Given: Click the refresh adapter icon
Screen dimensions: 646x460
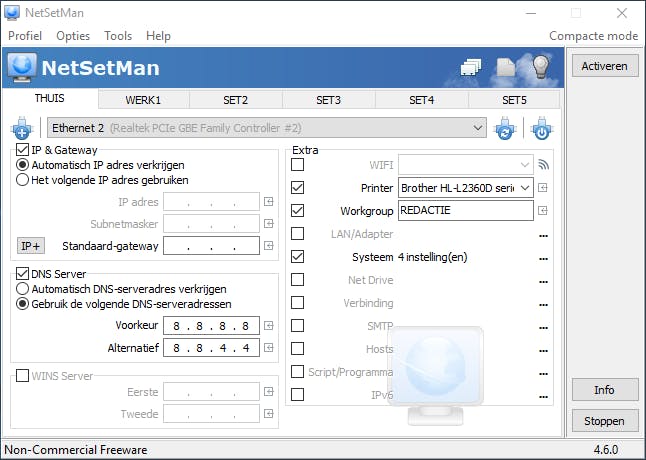Looking at the screenshot, I should 505,128.
